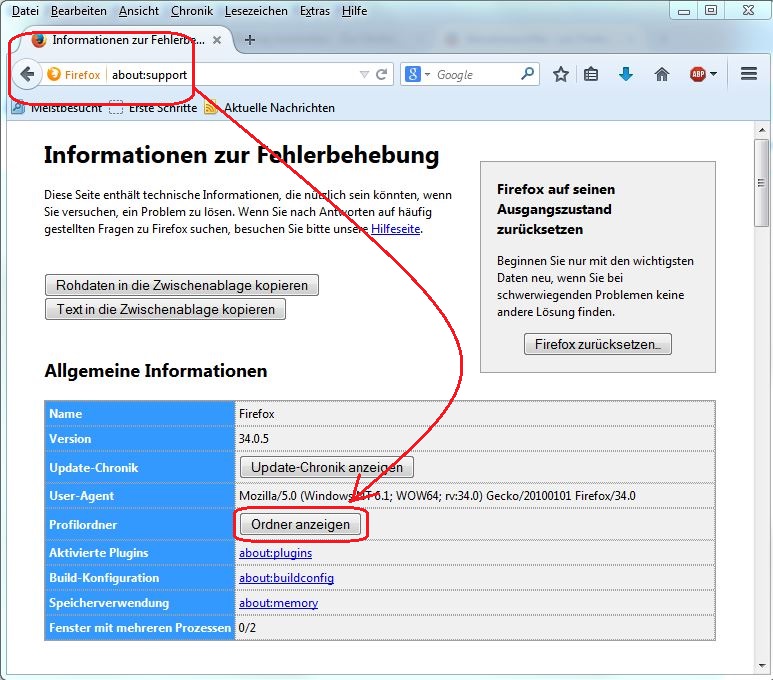Open the about:plugins link
This screenshot has width=773, height=680.
(276, 553)
